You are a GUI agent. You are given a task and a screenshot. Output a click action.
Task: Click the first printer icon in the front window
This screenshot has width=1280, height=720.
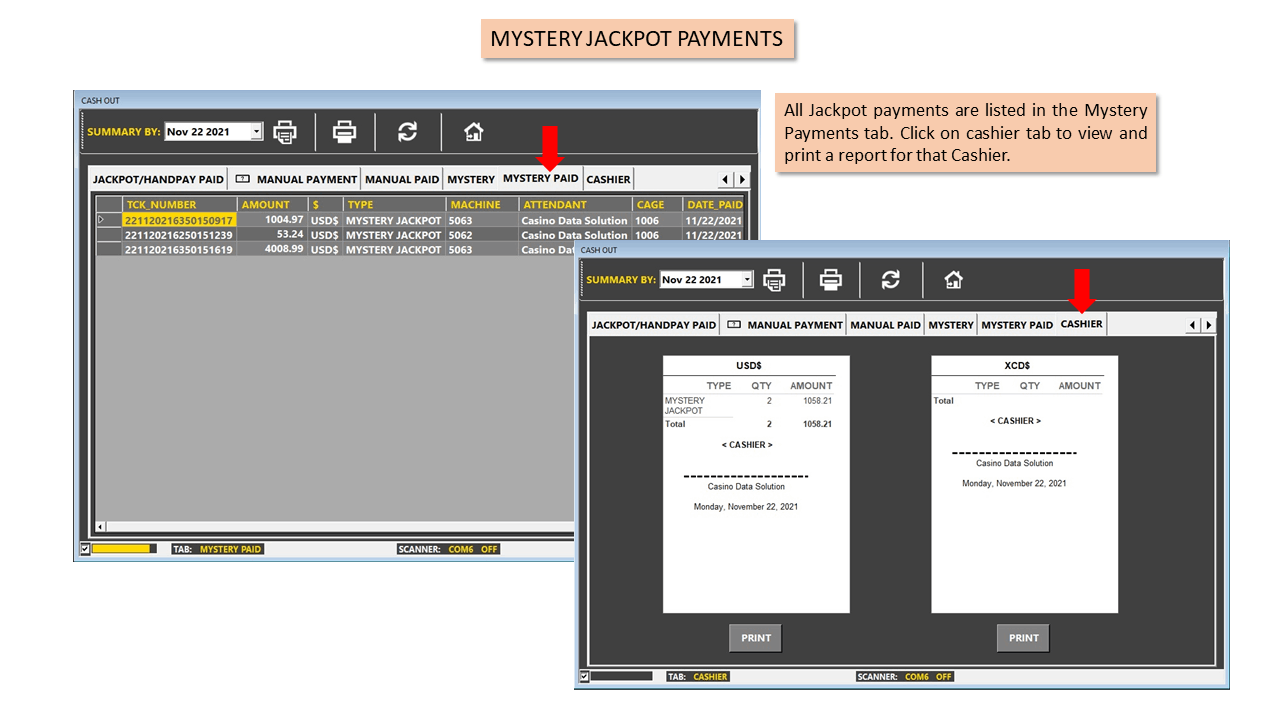click(774, 280)
